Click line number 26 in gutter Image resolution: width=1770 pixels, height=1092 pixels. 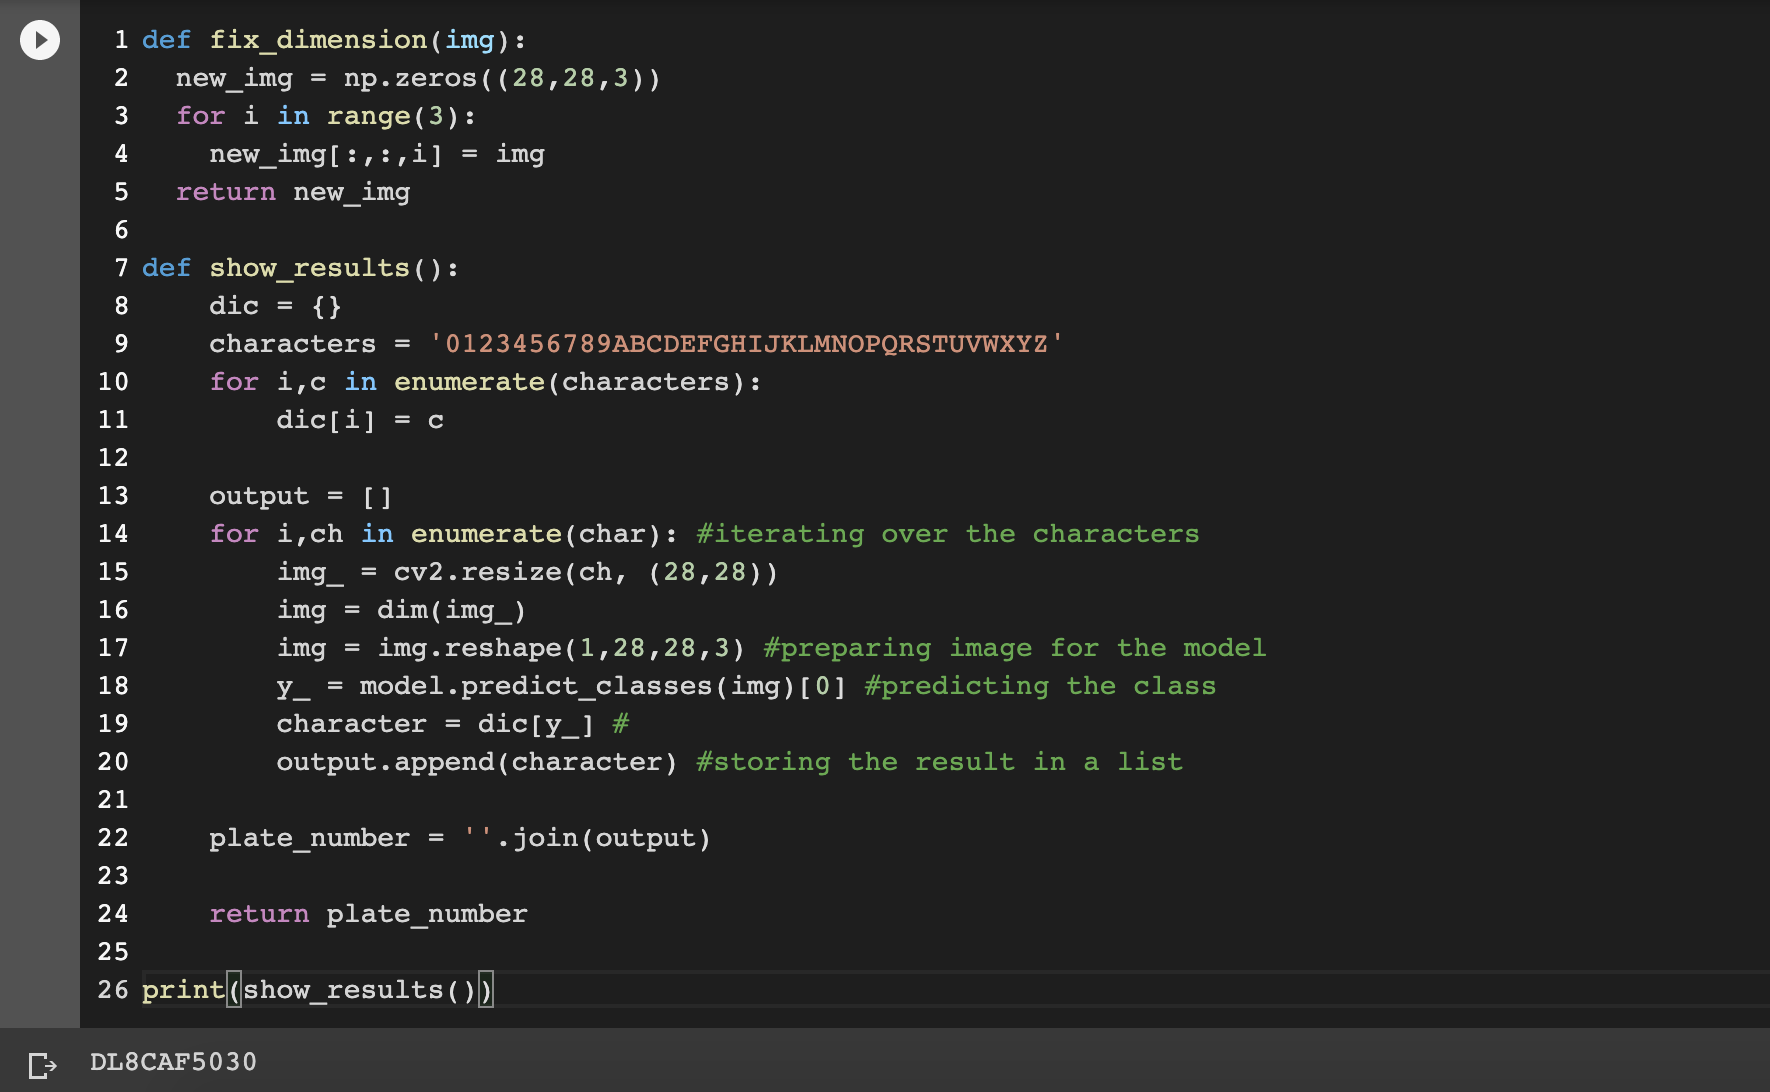pyautogui.click(x=113, y=990)
